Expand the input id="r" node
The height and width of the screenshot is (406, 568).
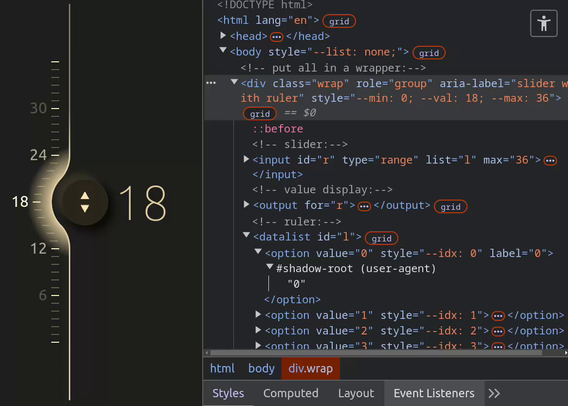pos(246,159)
